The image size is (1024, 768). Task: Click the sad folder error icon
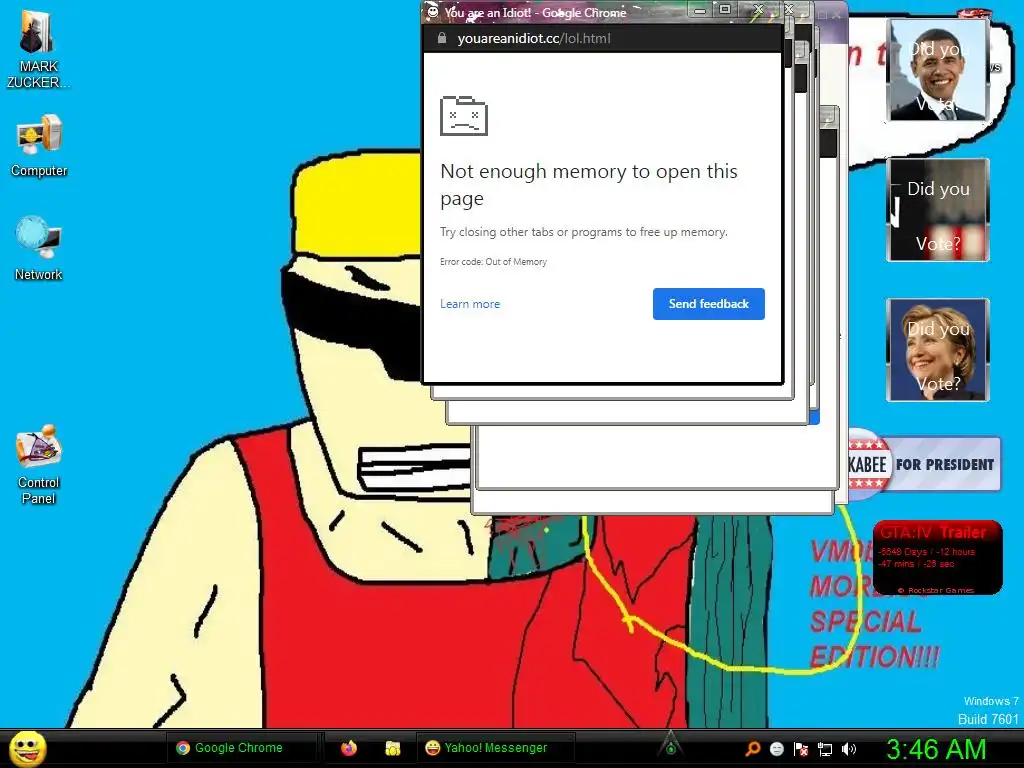464,116
